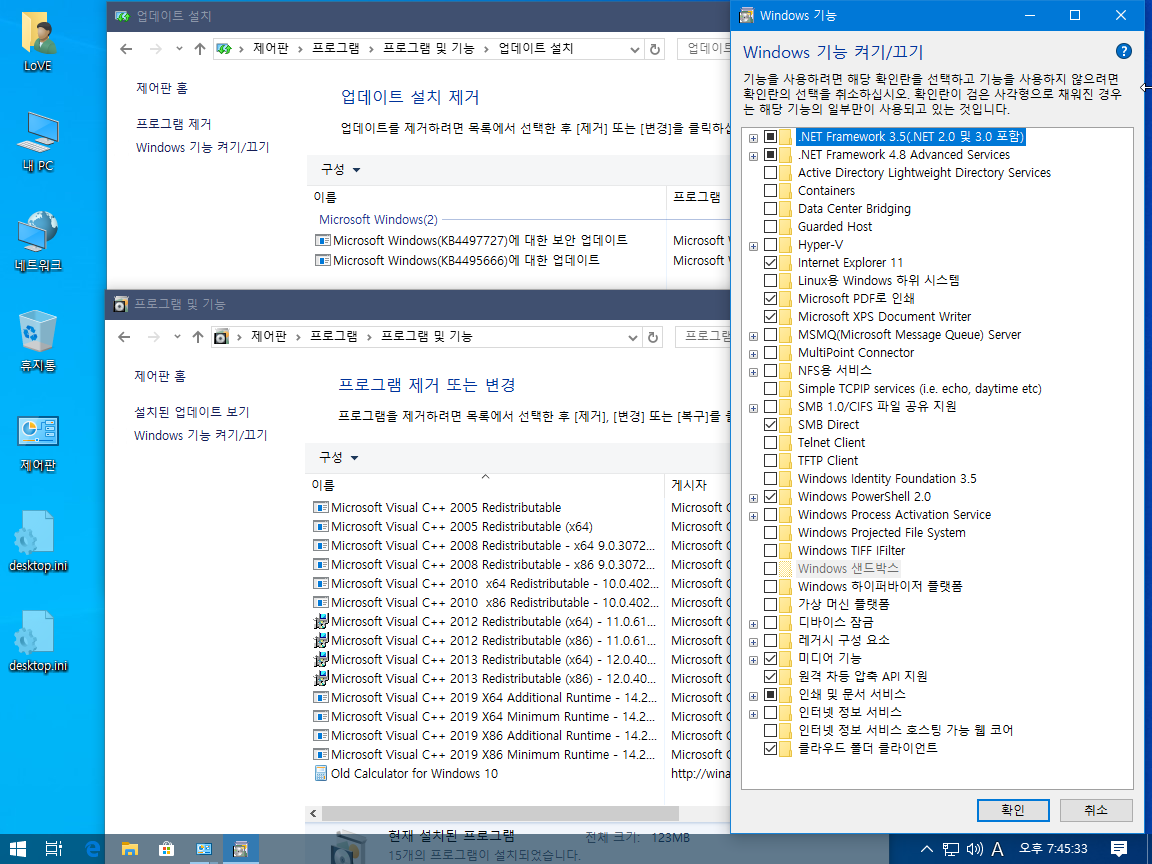Screen dimensions: 1152x864
Task: Expand .NET Framework 3.5 tree node
Action: [x=753, y=138]
